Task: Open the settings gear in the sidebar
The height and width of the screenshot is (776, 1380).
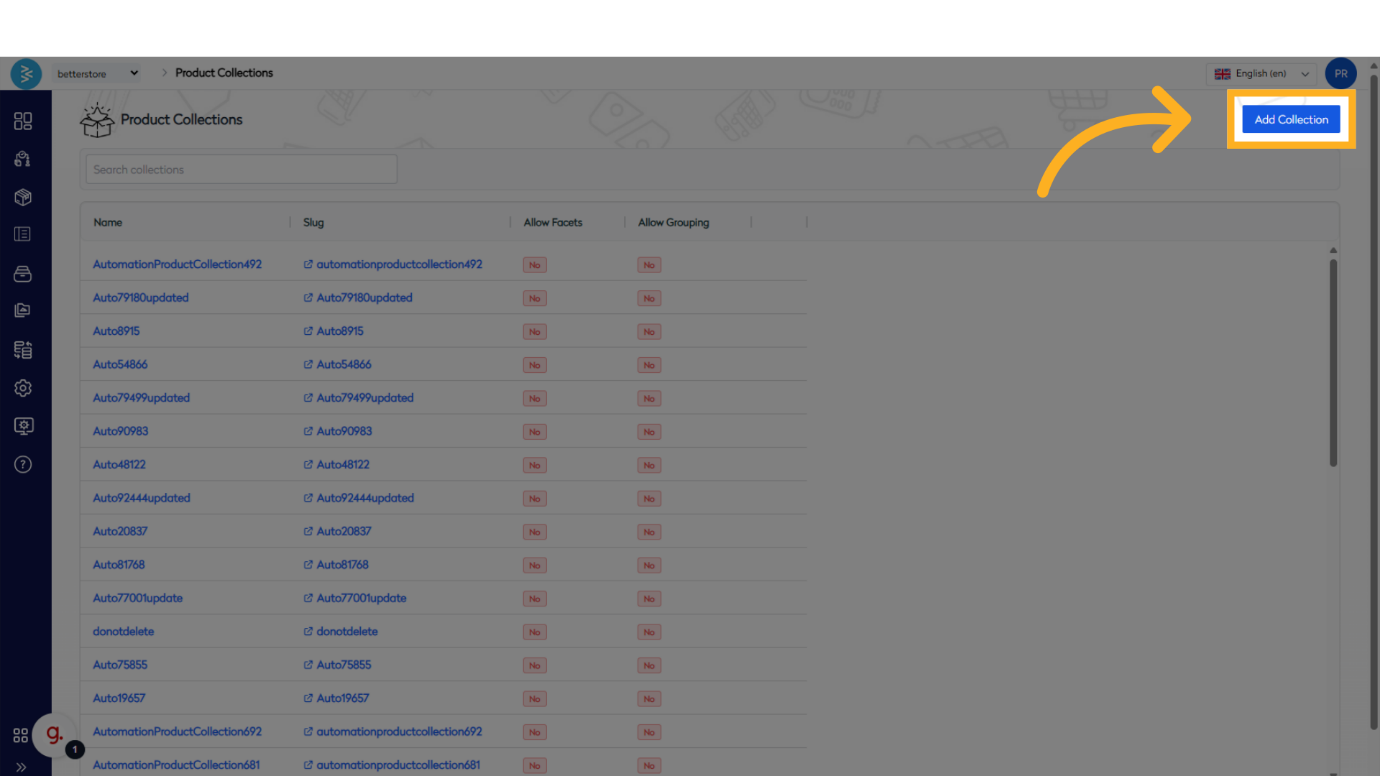Action: point(23,388)
